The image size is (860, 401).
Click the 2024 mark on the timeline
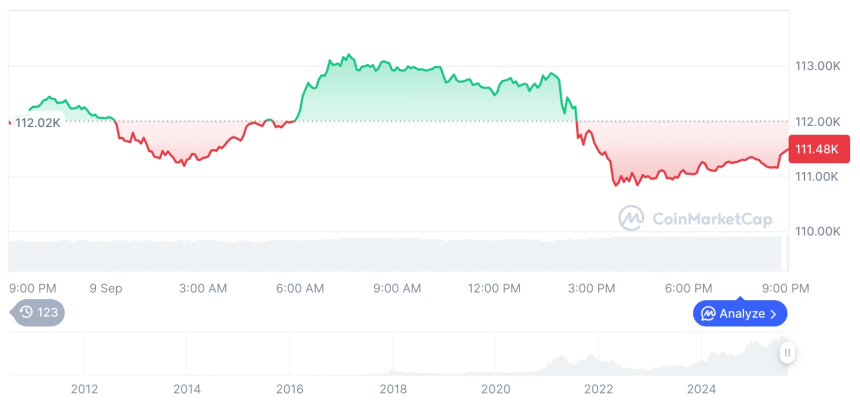coord(701,388)
